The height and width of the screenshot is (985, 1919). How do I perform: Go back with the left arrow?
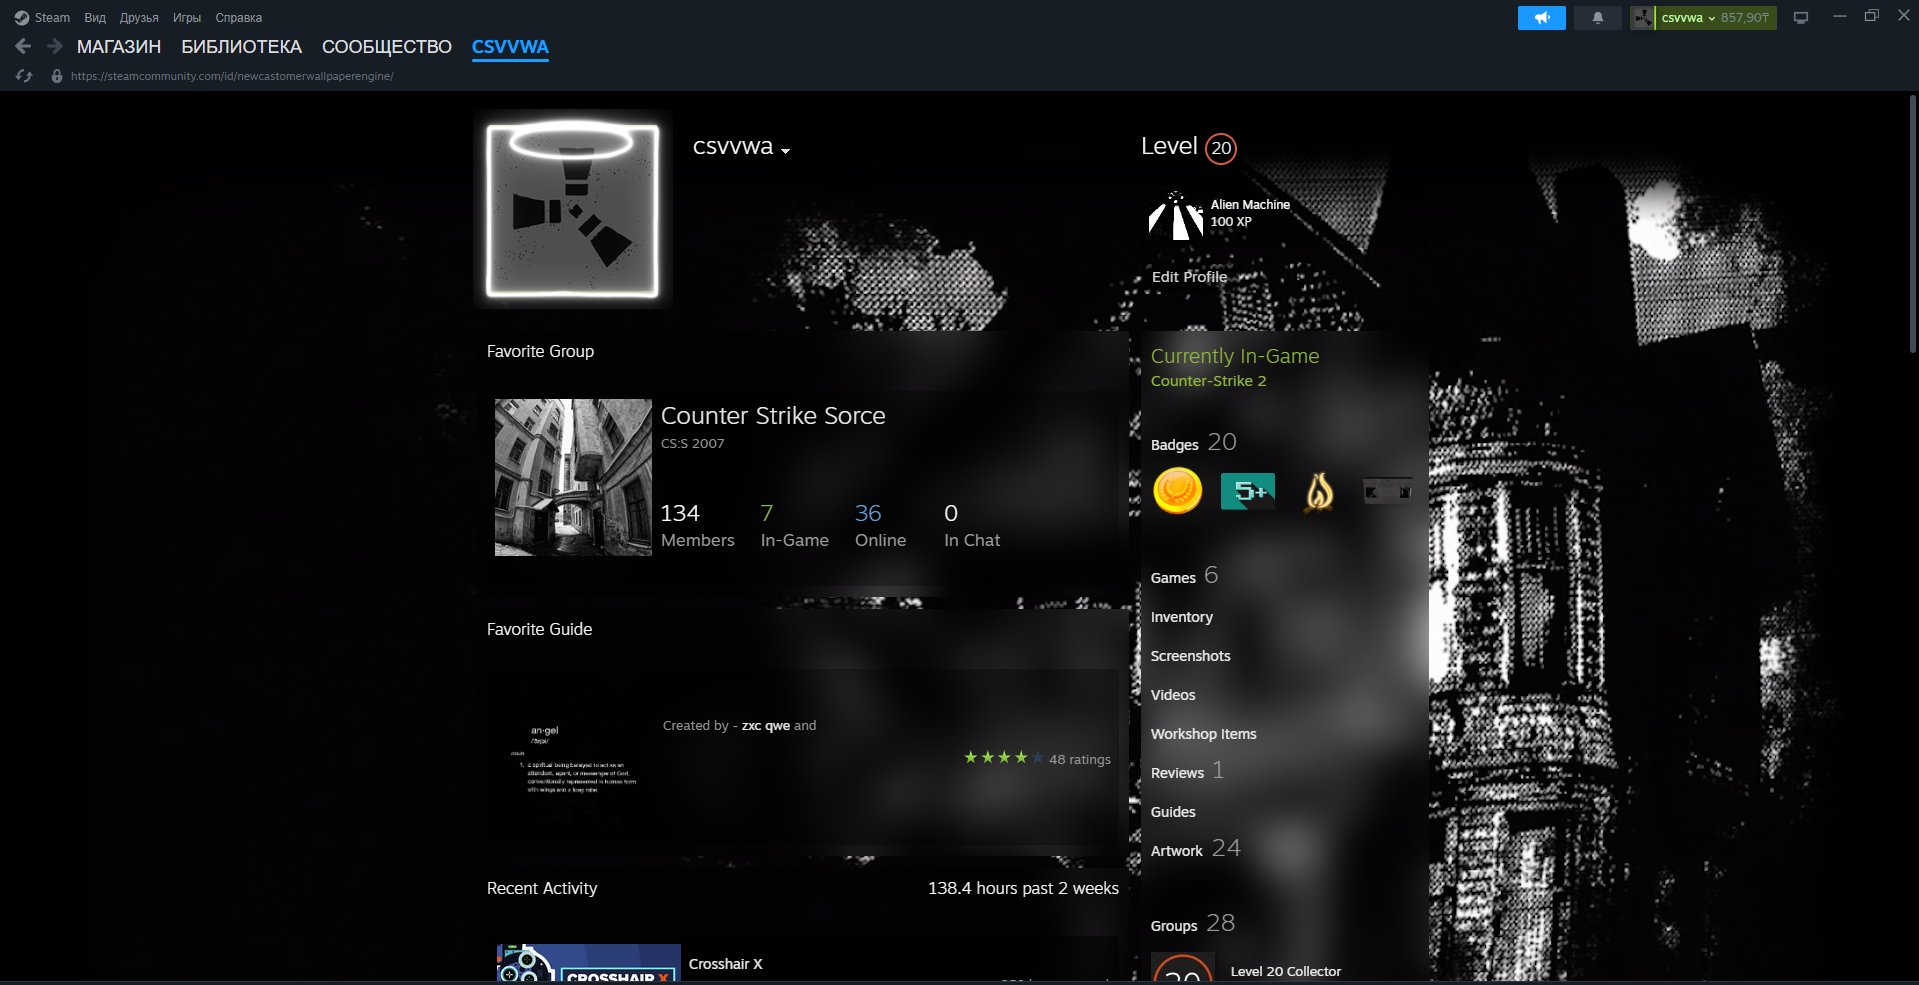pos(24,46)
